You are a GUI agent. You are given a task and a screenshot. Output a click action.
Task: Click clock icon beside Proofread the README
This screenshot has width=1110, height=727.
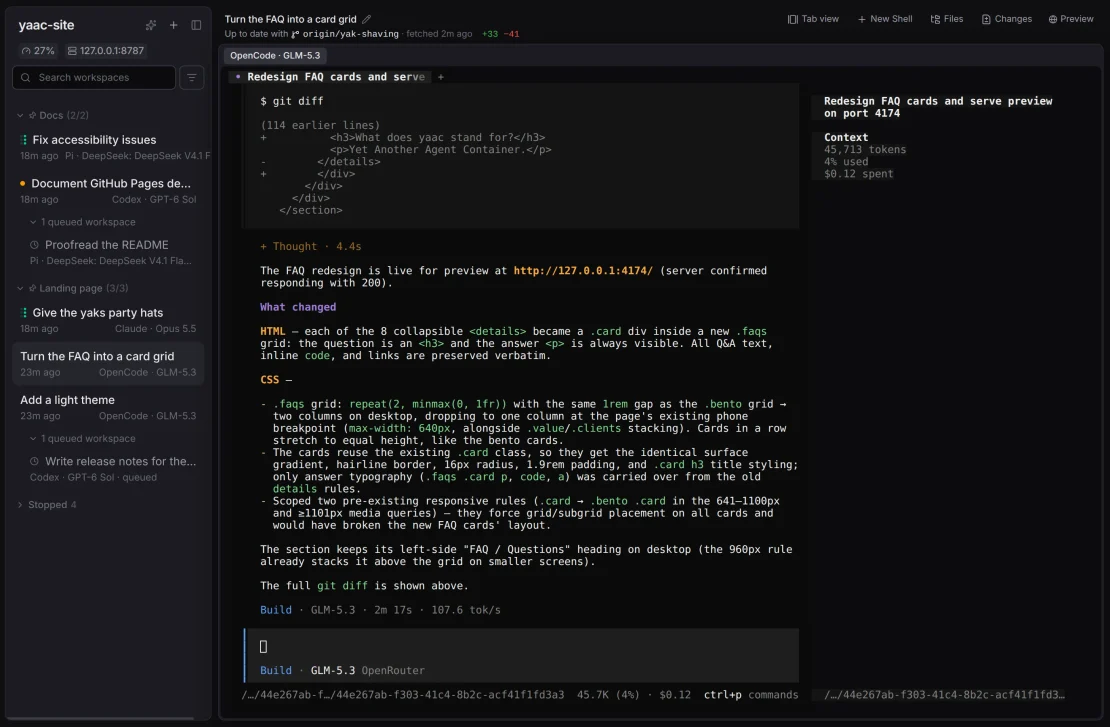pos(34,245)
